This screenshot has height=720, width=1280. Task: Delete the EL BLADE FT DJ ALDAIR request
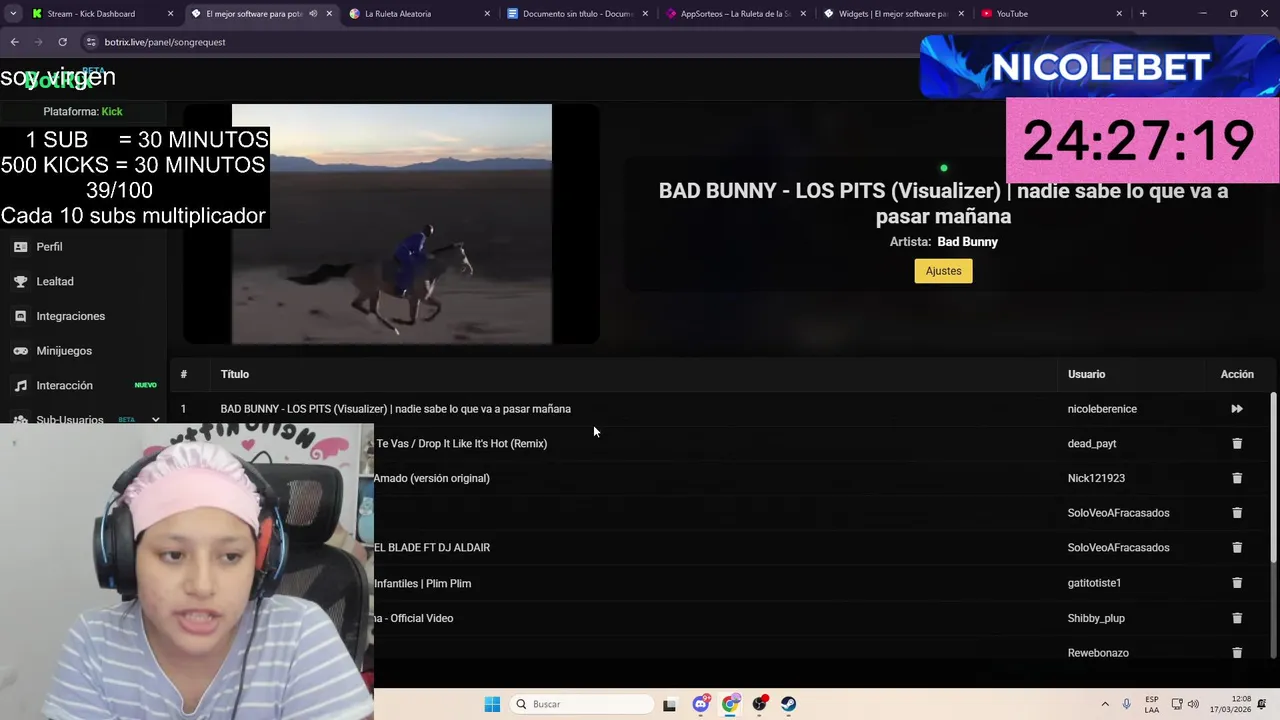[x=1237, y=547]
